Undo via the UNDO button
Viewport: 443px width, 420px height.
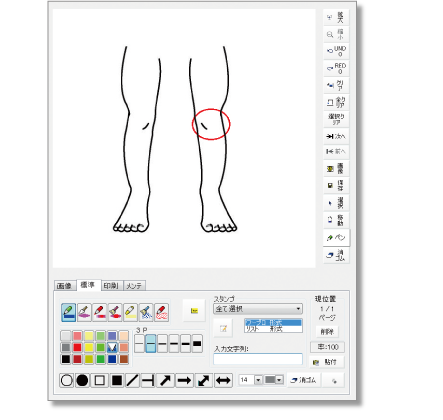336,51
